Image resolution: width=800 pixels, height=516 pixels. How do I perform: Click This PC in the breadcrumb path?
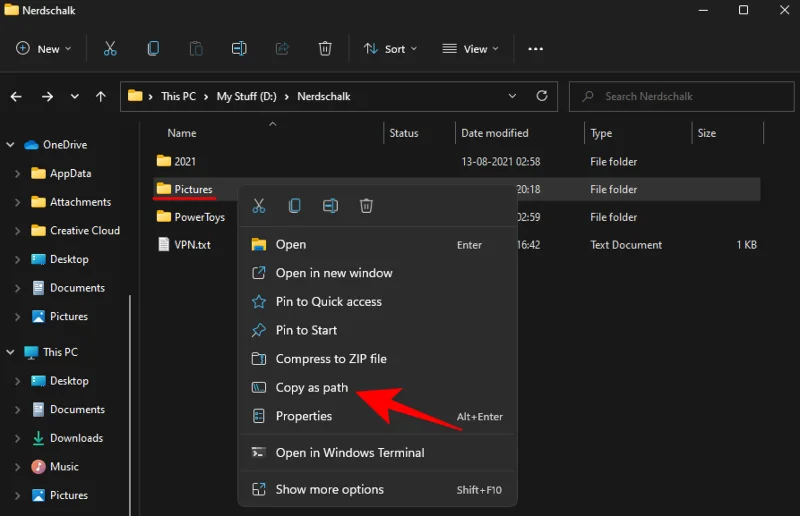point(179,96)
